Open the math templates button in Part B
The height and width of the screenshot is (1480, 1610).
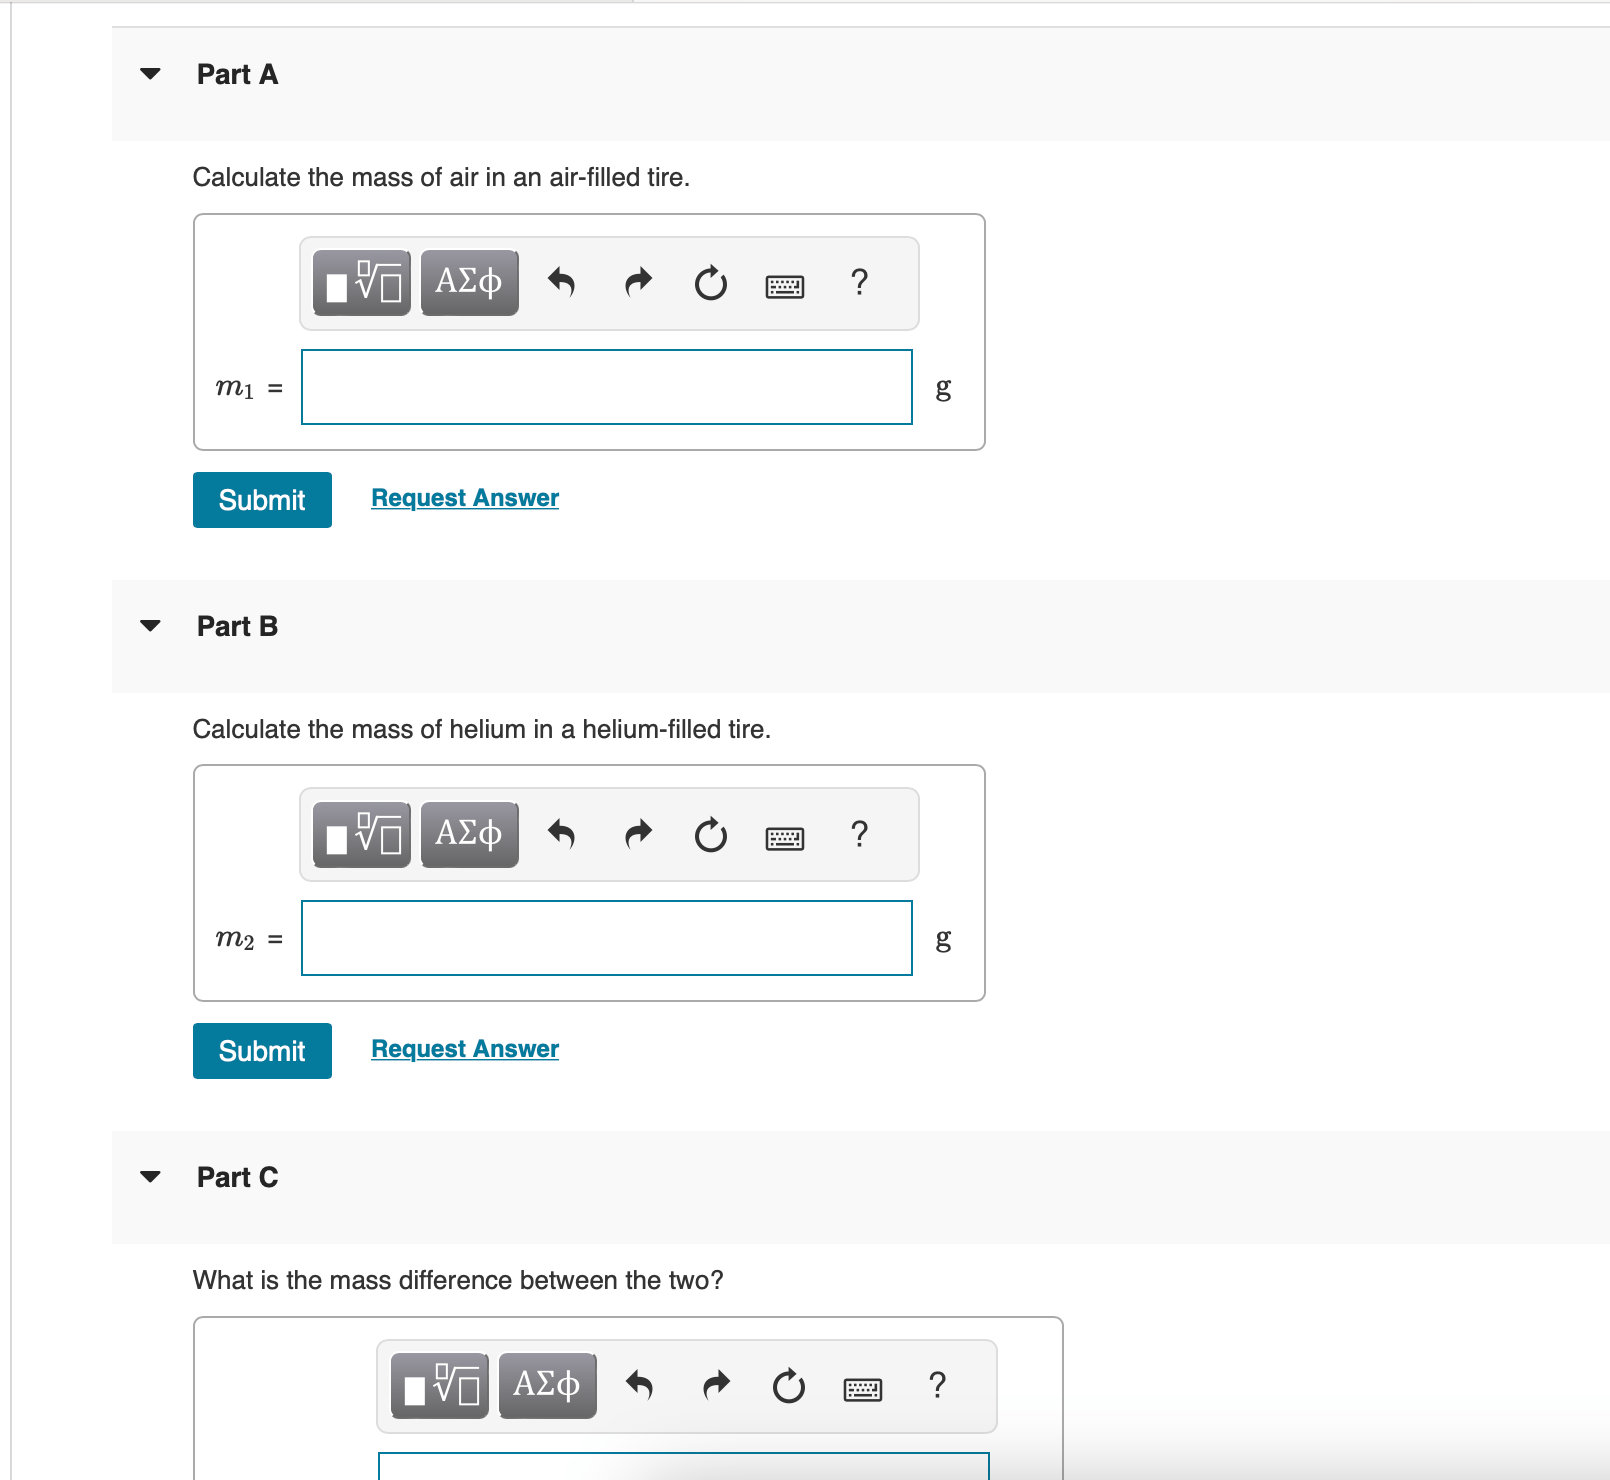[x=362, y=834]
